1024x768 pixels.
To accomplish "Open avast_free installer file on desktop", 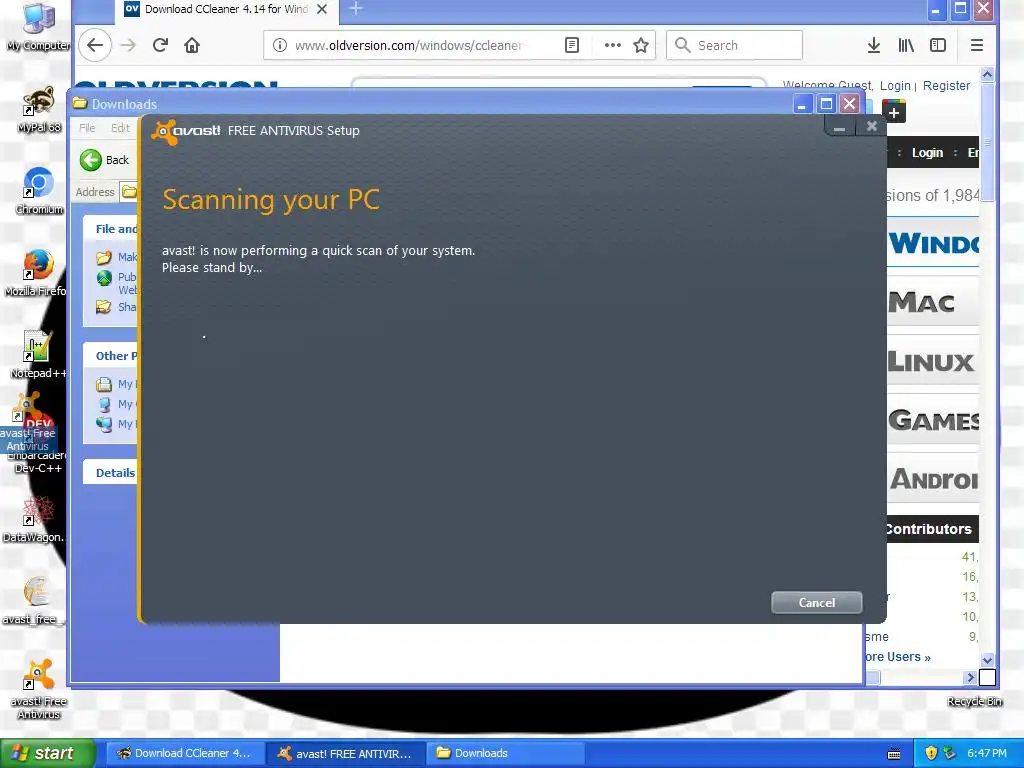I will (x=34, y=601).
